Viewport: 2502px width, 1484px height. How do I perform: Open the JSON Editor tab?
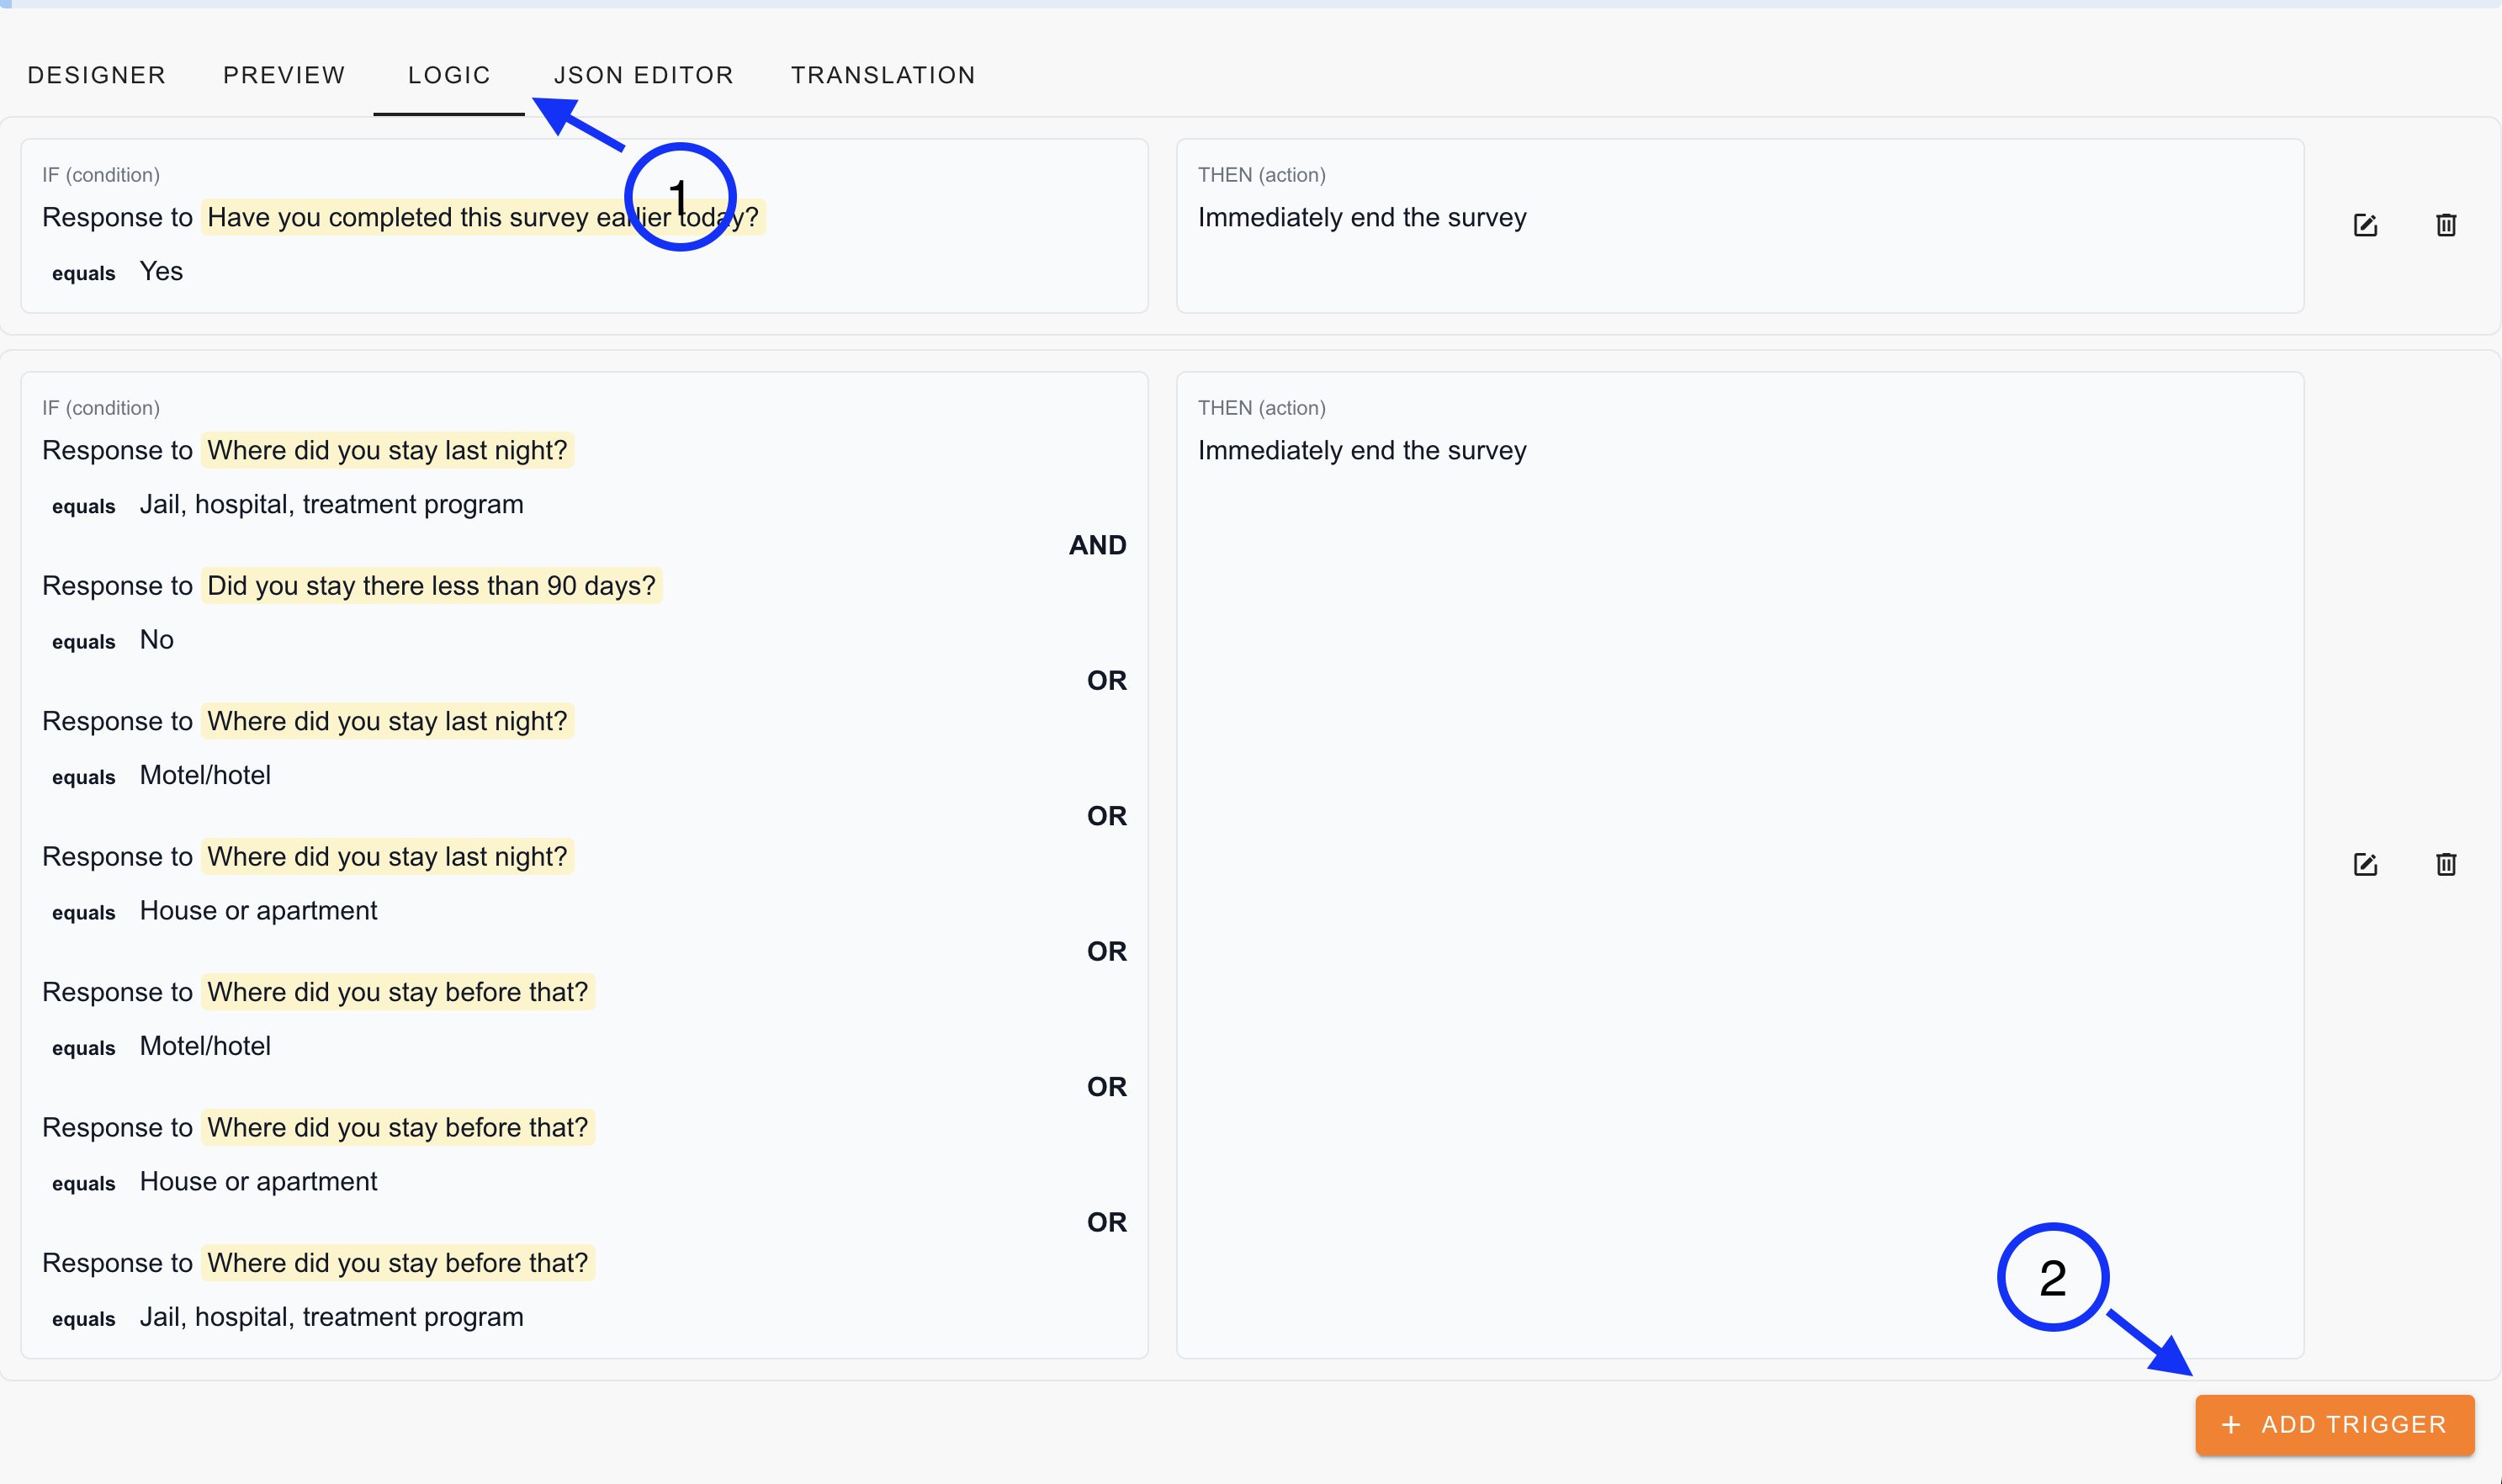(x=644, y=75)
